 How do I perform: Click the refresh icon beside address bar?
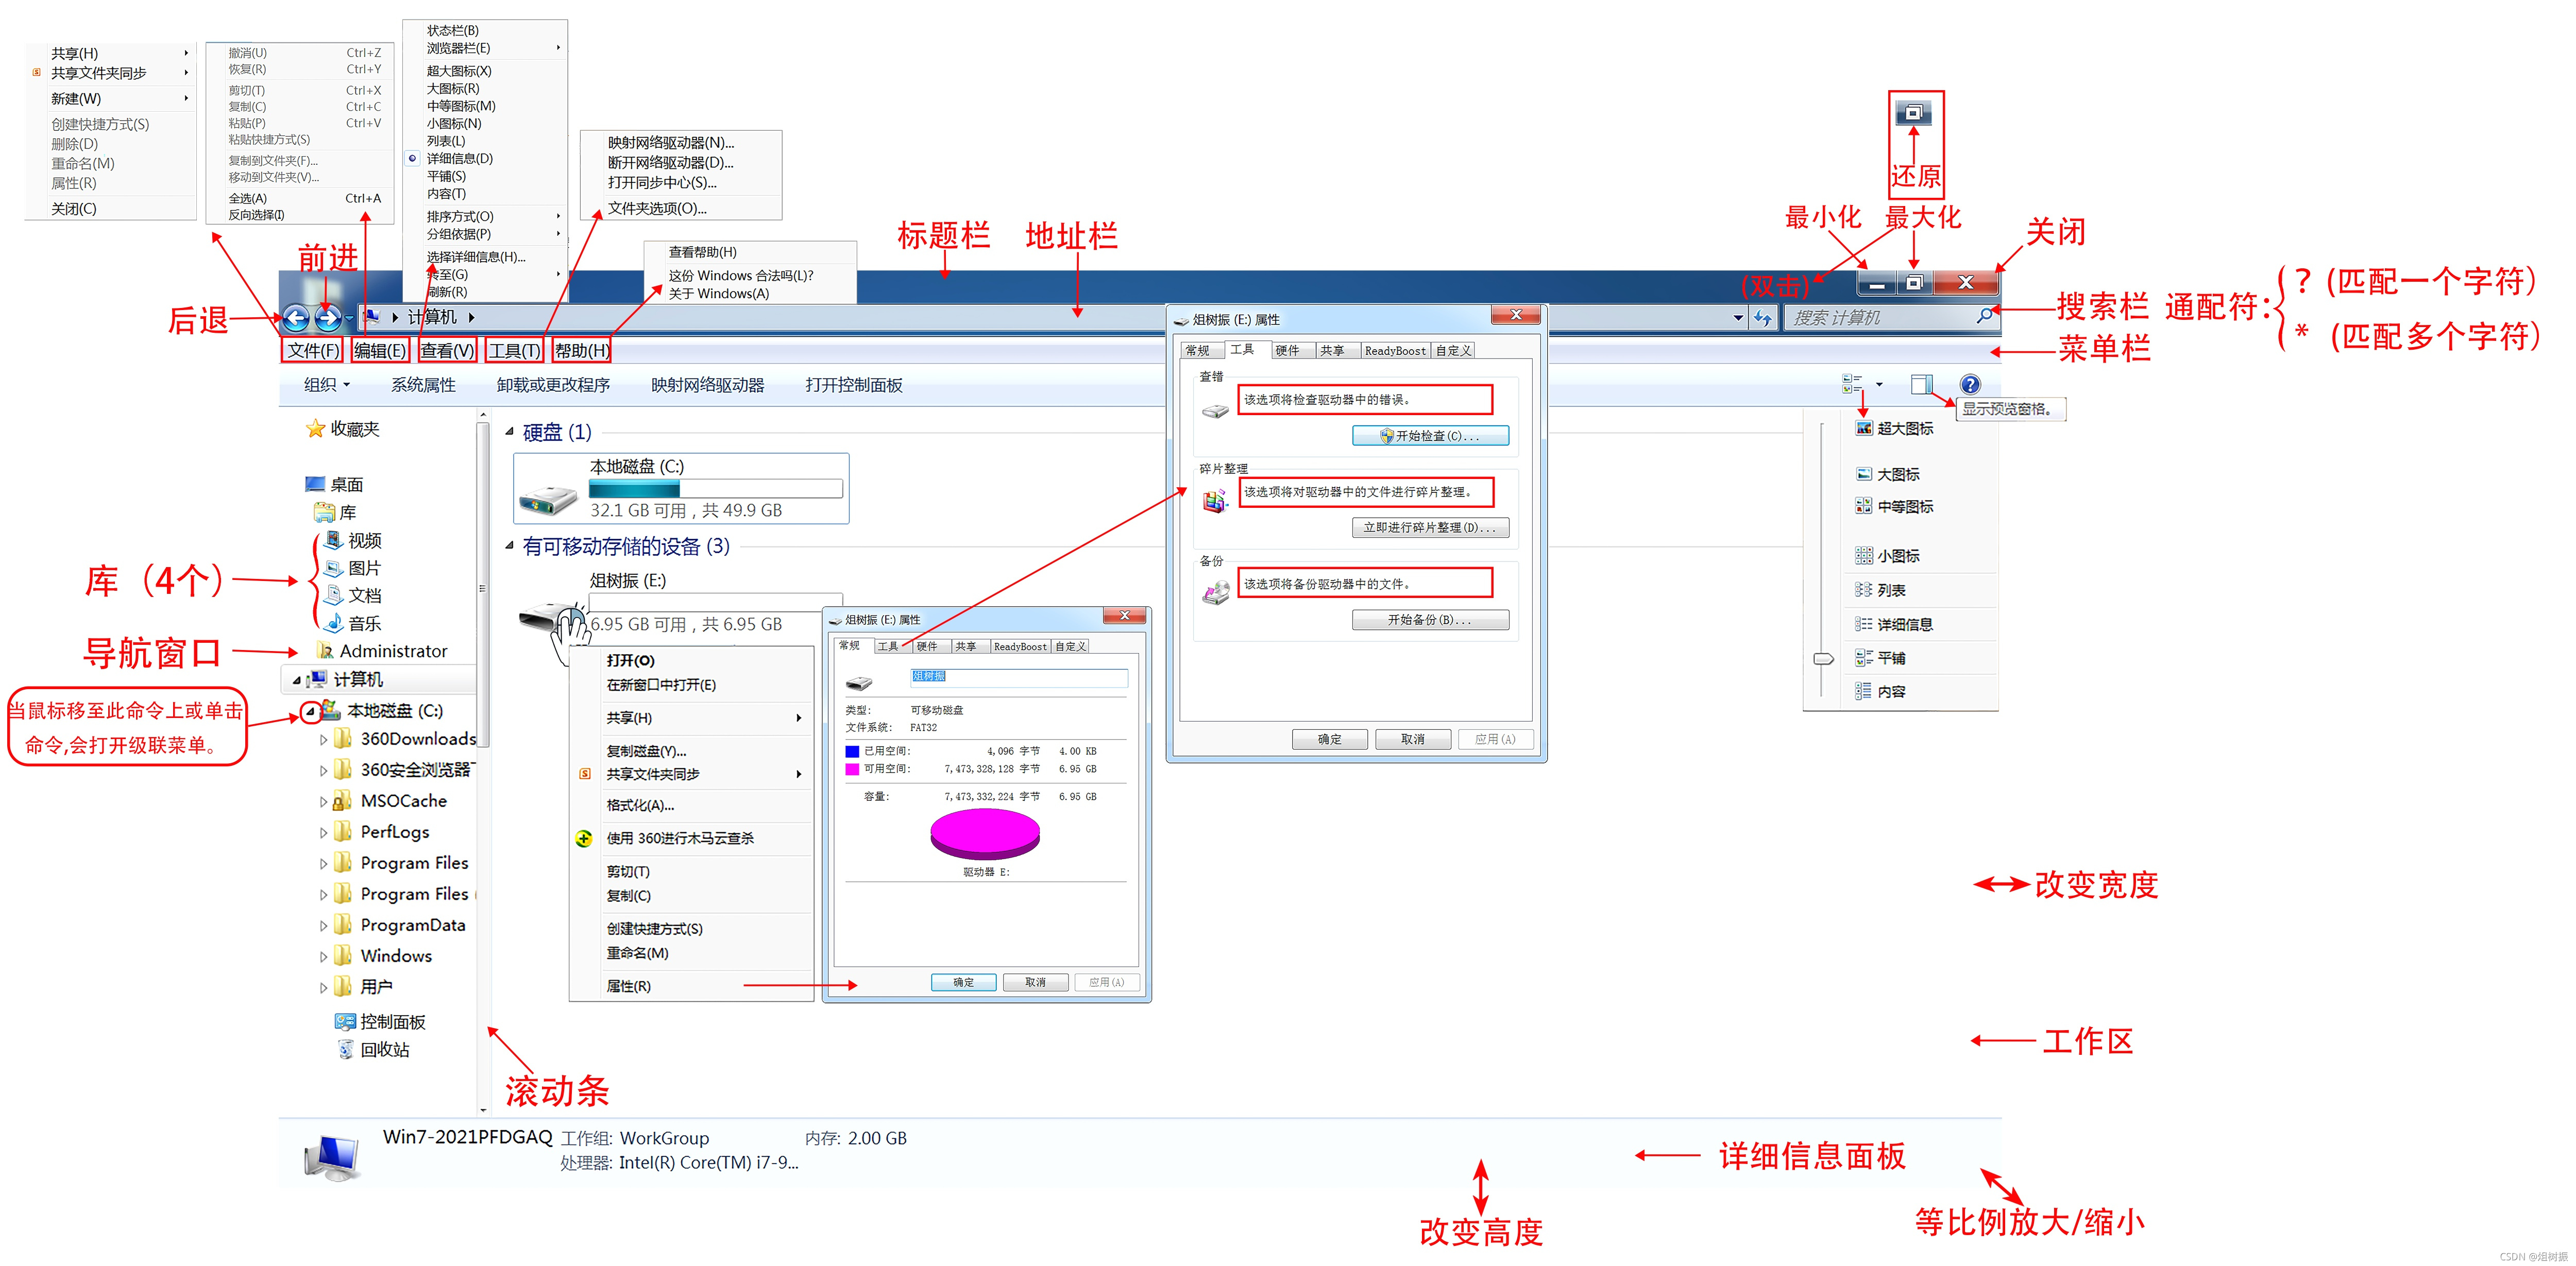pos(1763,318)
